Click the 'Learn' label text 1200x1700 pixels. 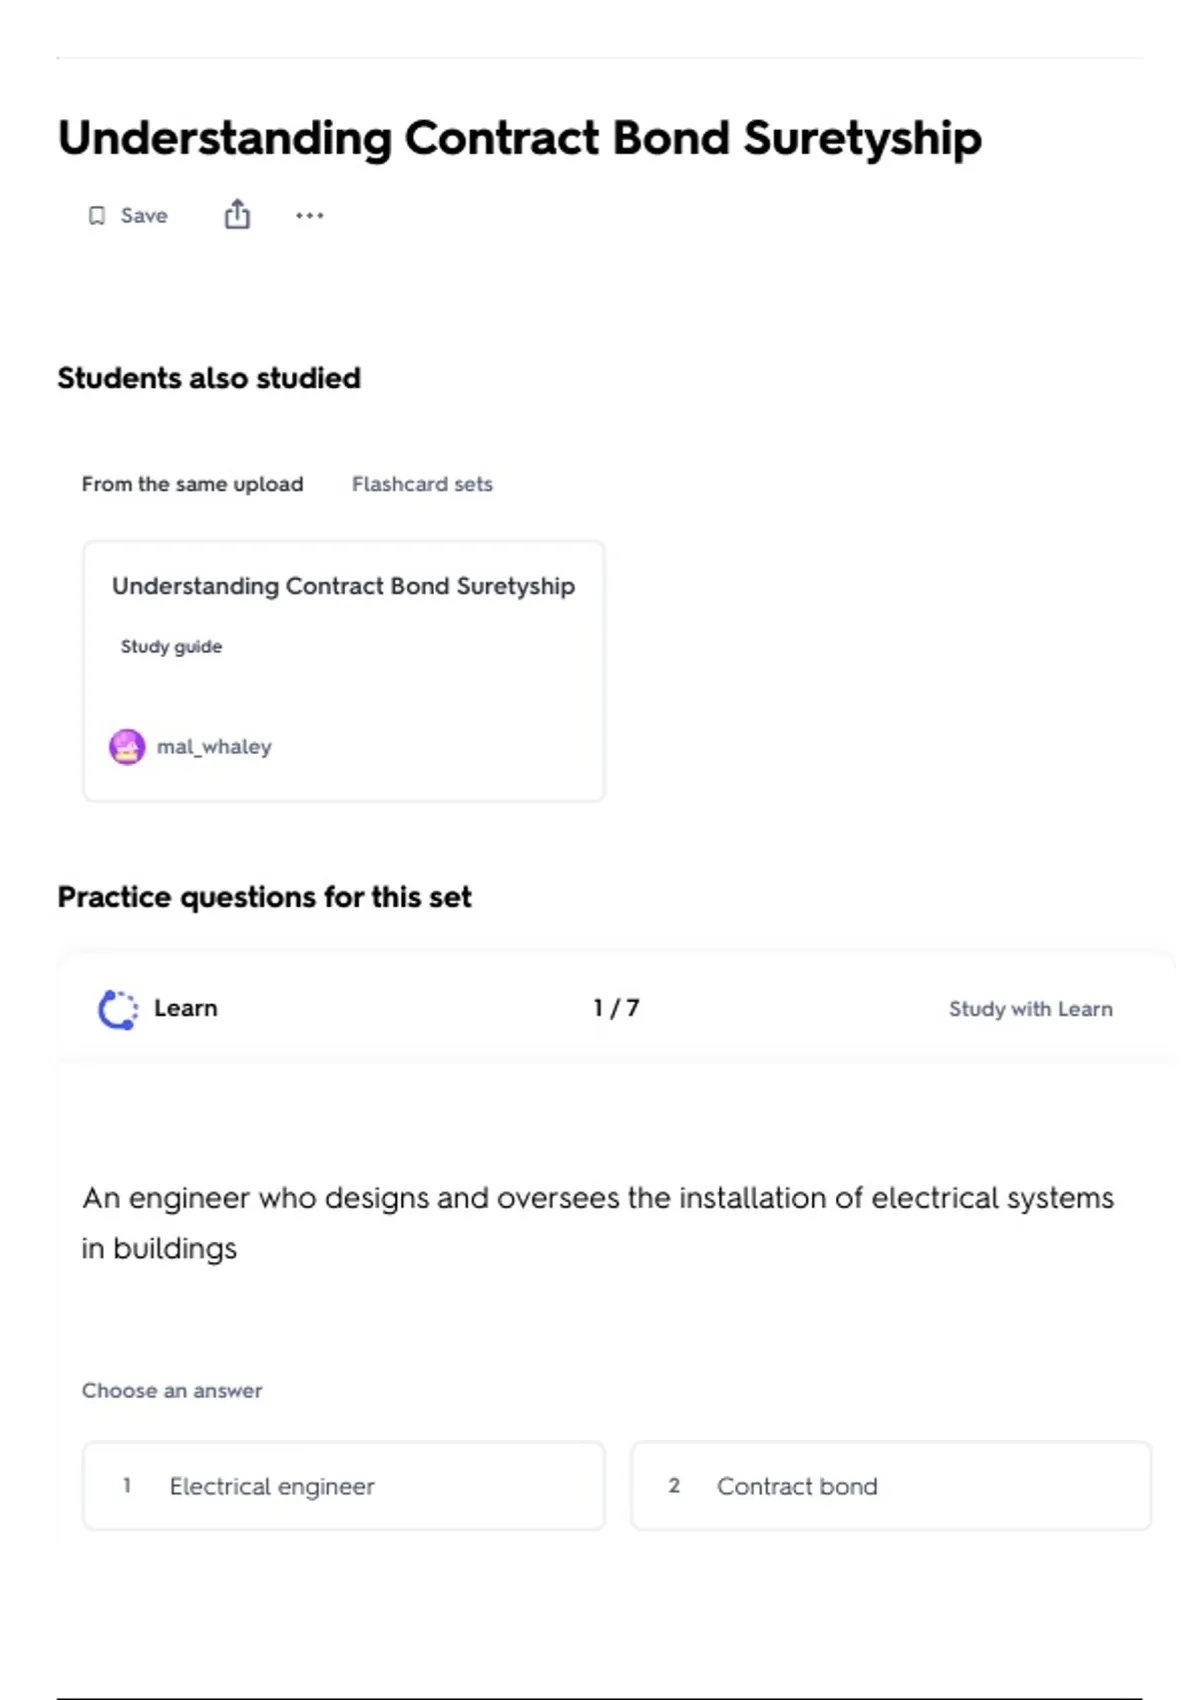point(186,1008)
